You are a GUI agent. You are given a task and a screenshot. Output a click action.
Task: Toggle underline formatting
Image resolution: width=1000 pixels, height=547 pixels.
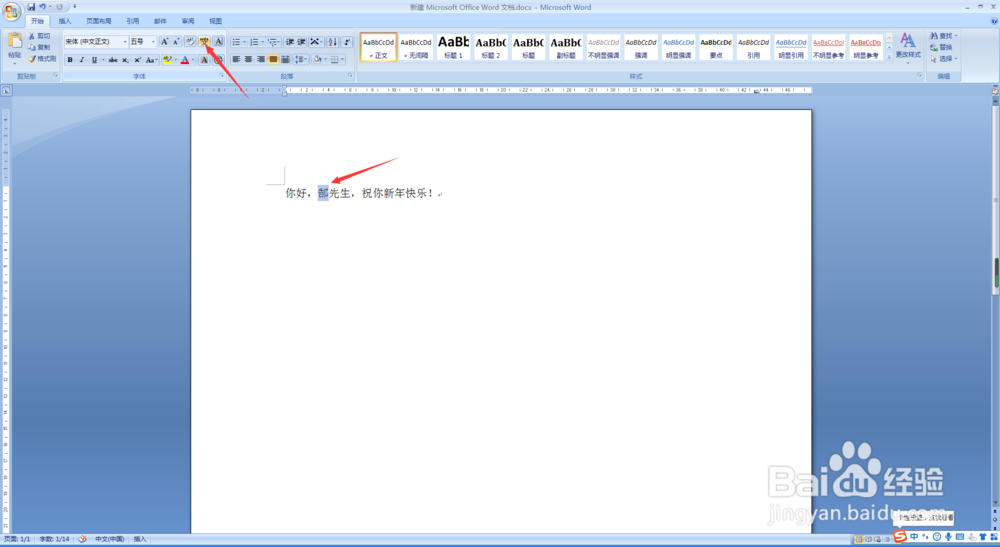(x=94, y=59)
